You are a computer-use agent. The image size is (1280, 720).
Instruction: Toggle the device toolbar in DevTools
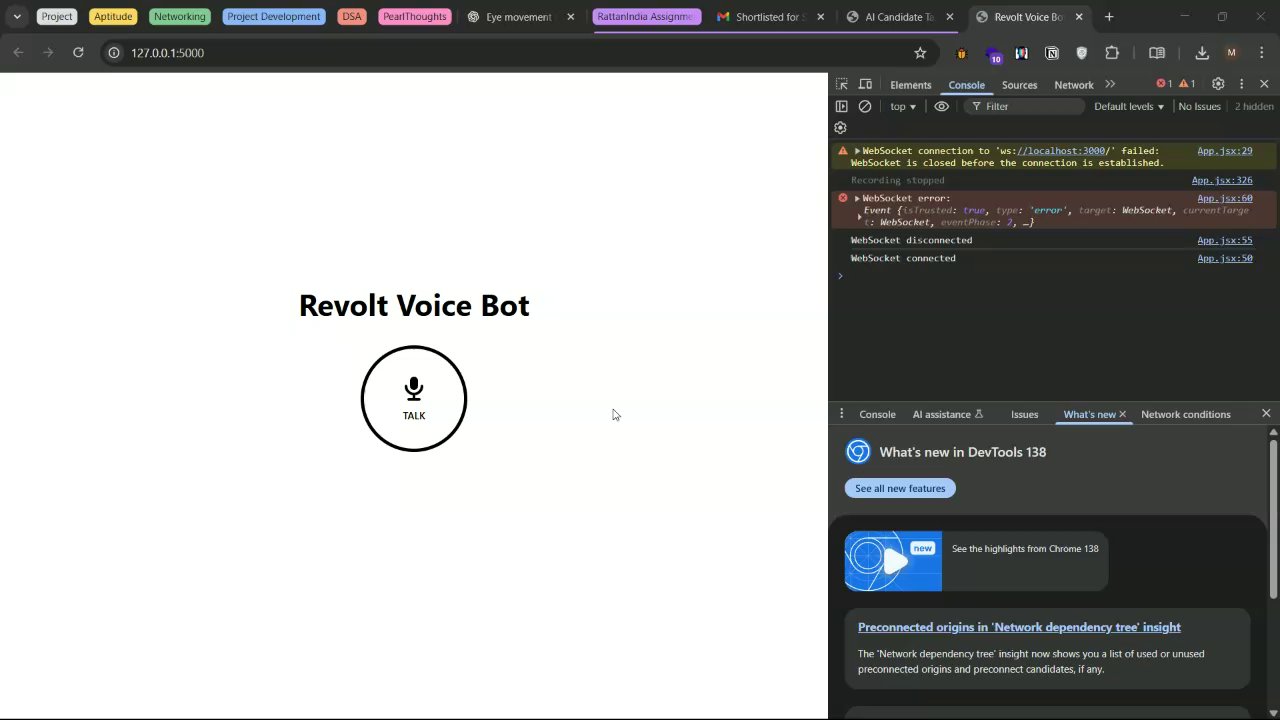pyautogui.click(x=866, y=84)
